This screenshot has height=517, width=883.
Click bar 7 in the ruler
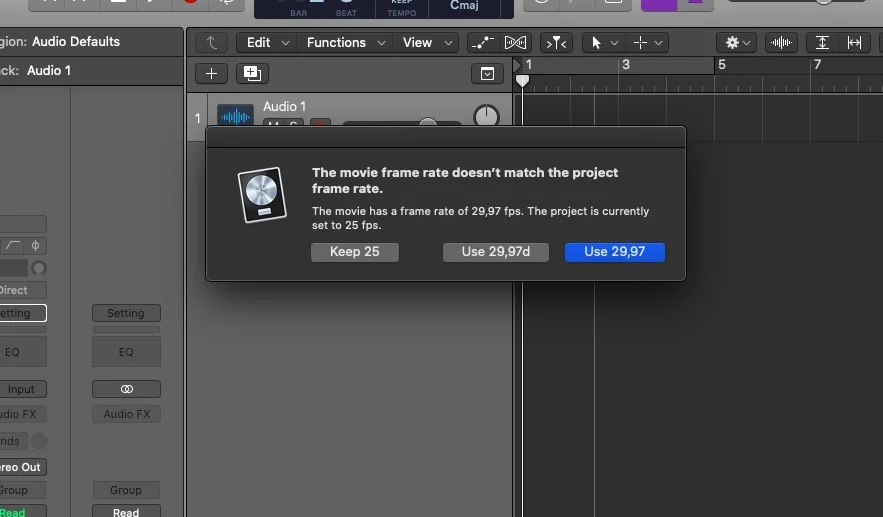coord(817,65)
